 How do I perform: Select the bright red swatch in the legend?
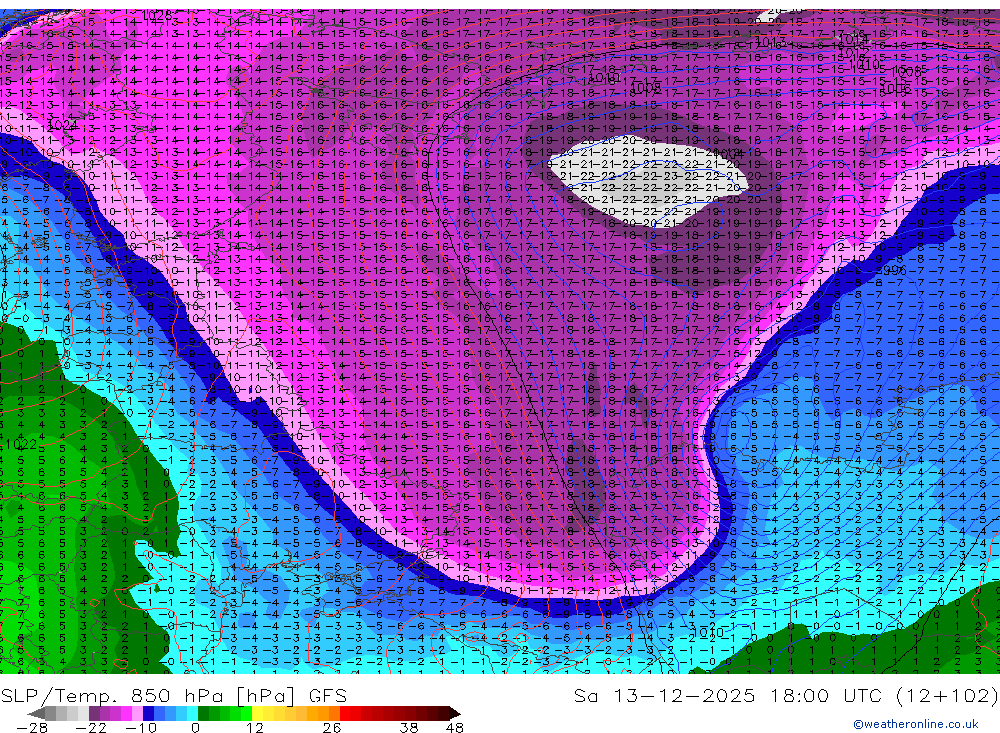pyautogui.click(x=345, y=713)
